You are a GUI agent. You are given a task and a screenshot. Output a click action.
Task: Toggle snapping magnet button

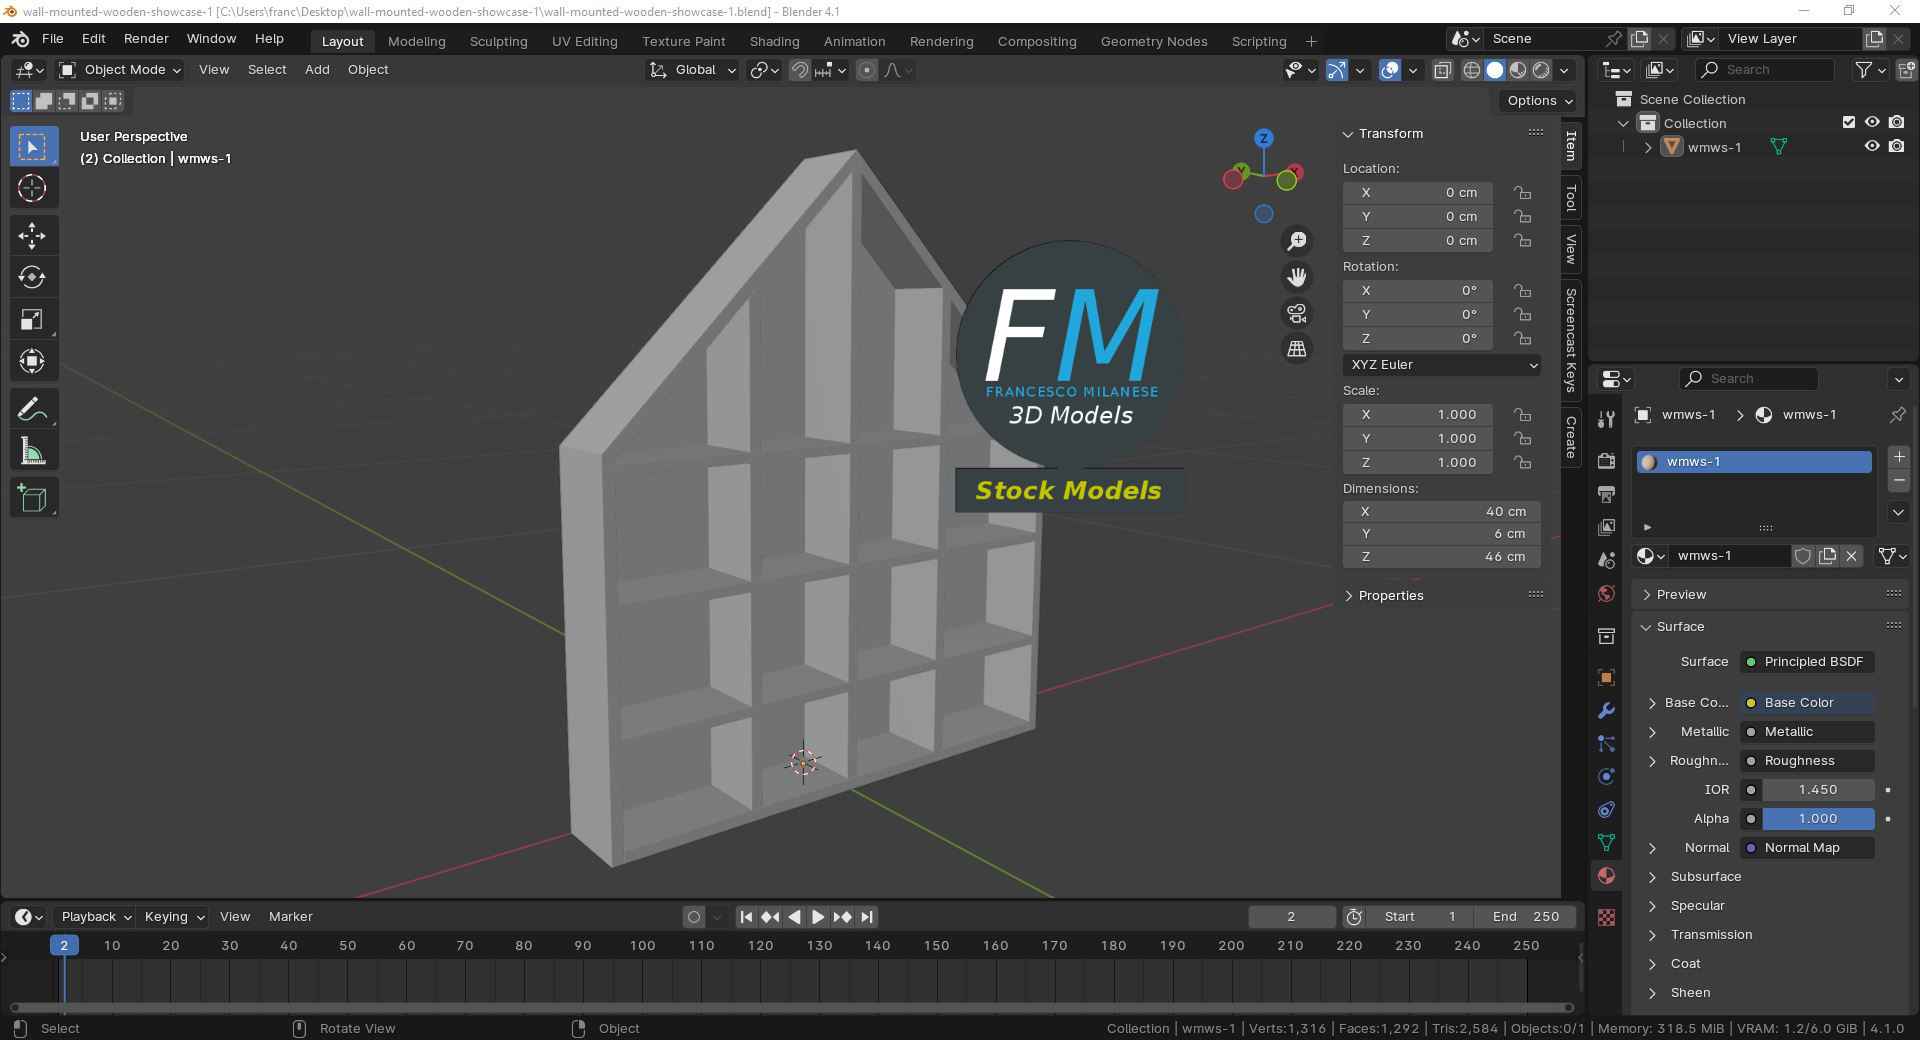coord(800,70)
